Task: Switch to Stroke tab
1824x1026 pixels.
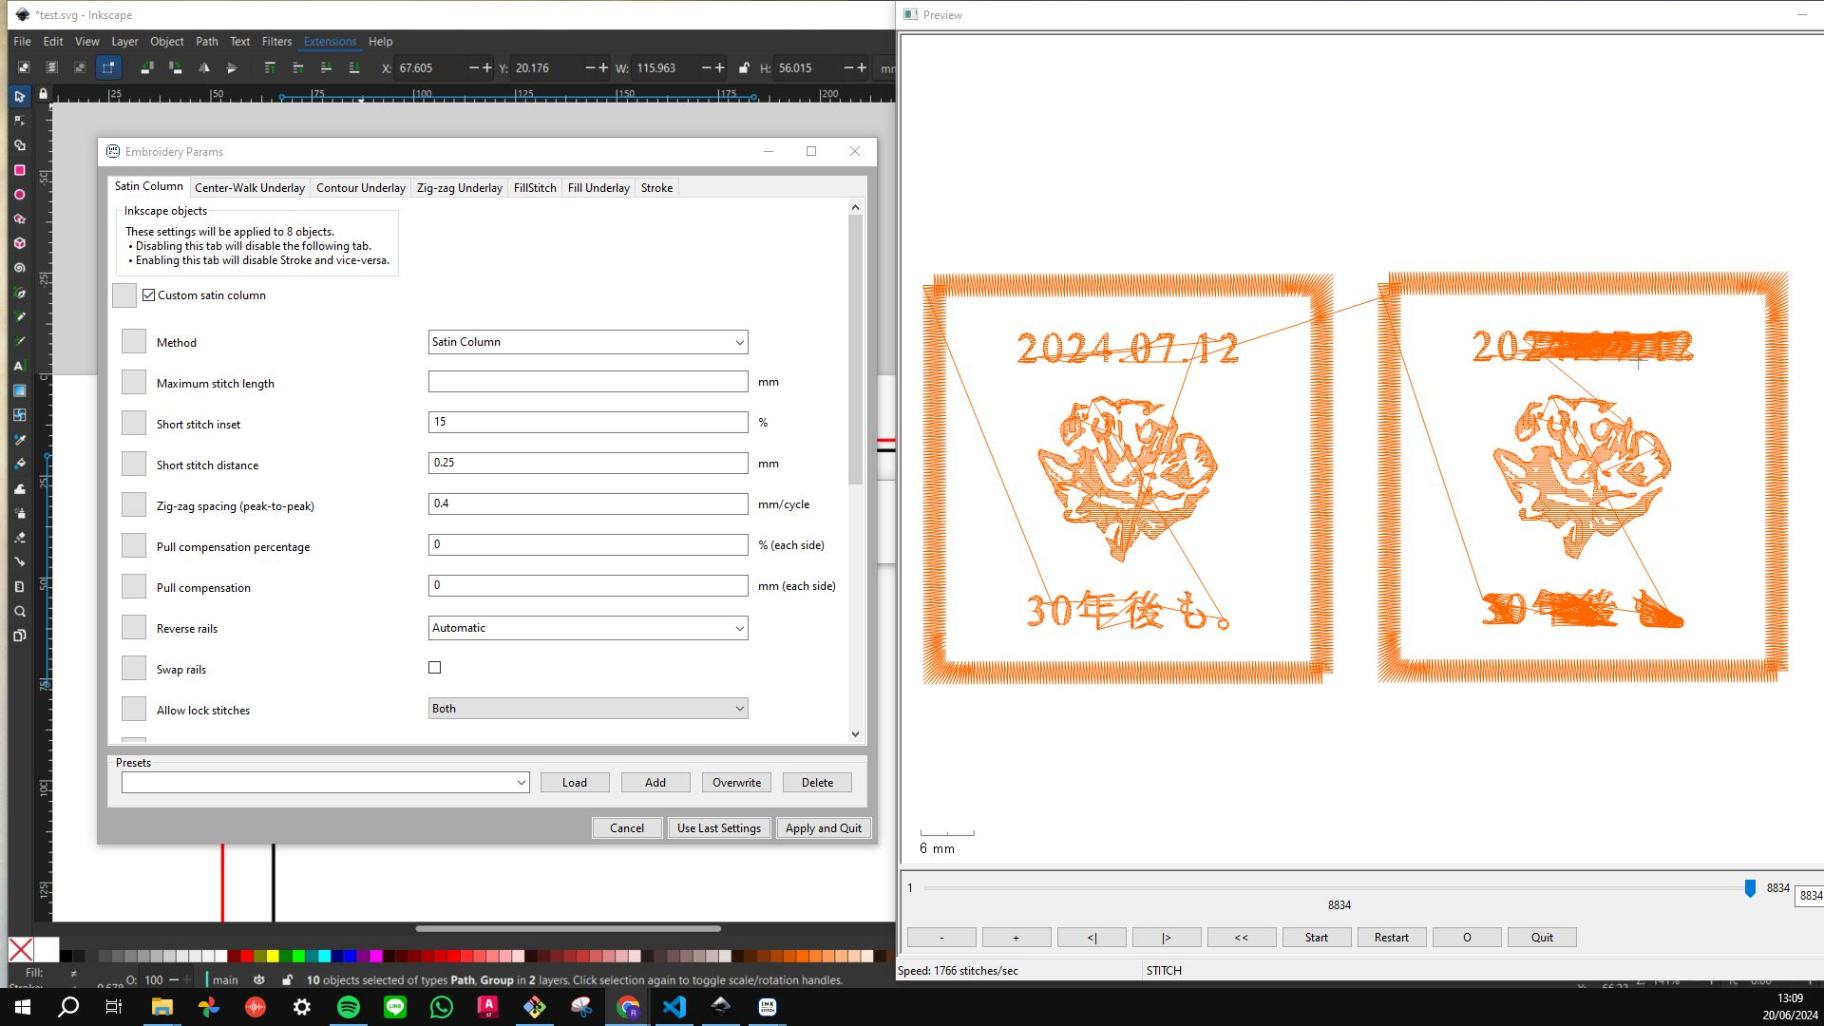Action: [657, 188]
